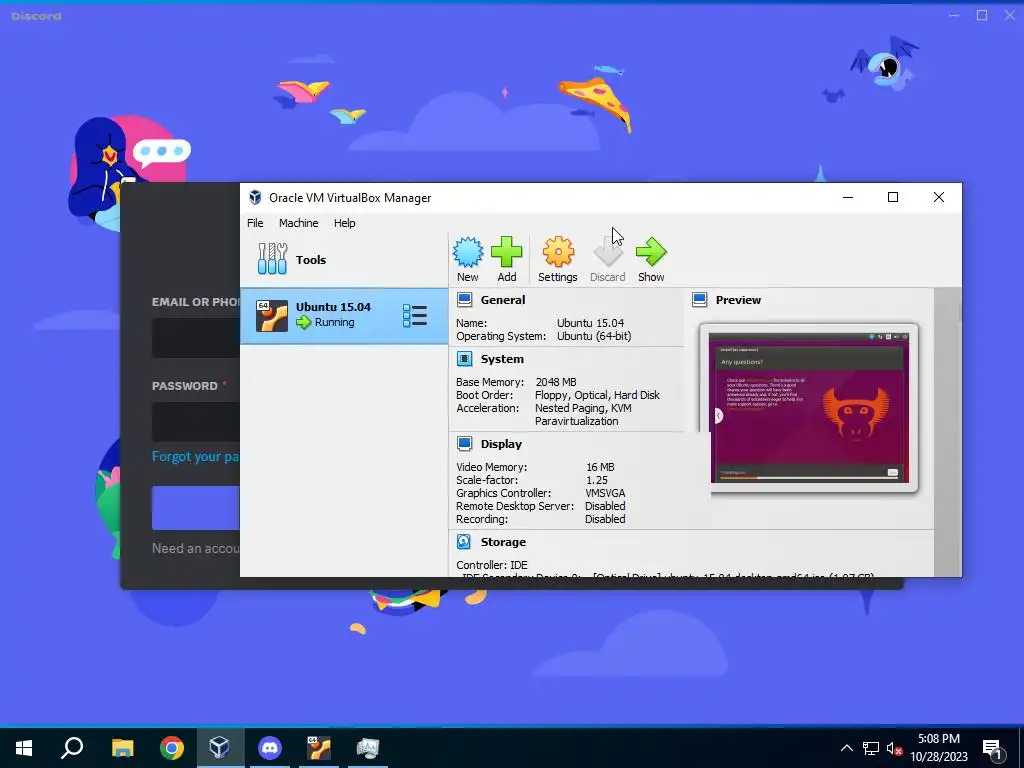Click the Ubuntu 15.04 VM OS icon
Screen dimensions: 1024x768
[x=272, y=316]
